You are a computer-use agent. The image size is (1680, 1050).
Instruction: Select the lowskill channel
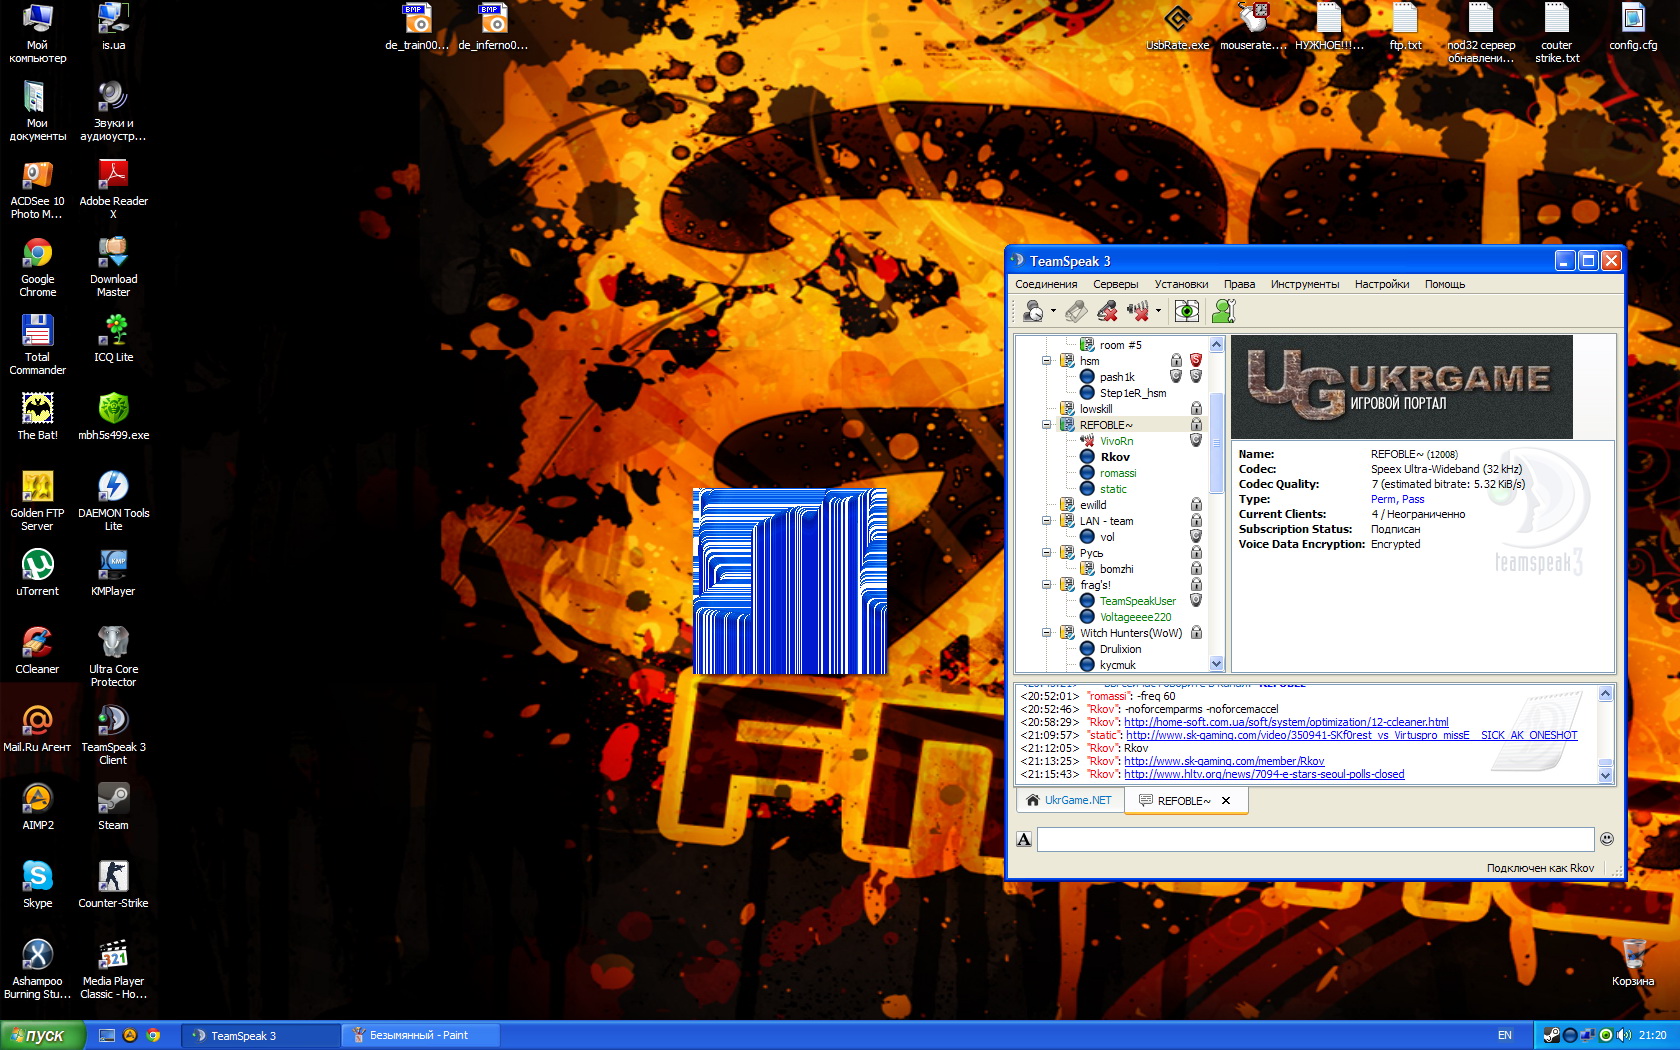coord(1096,409)
